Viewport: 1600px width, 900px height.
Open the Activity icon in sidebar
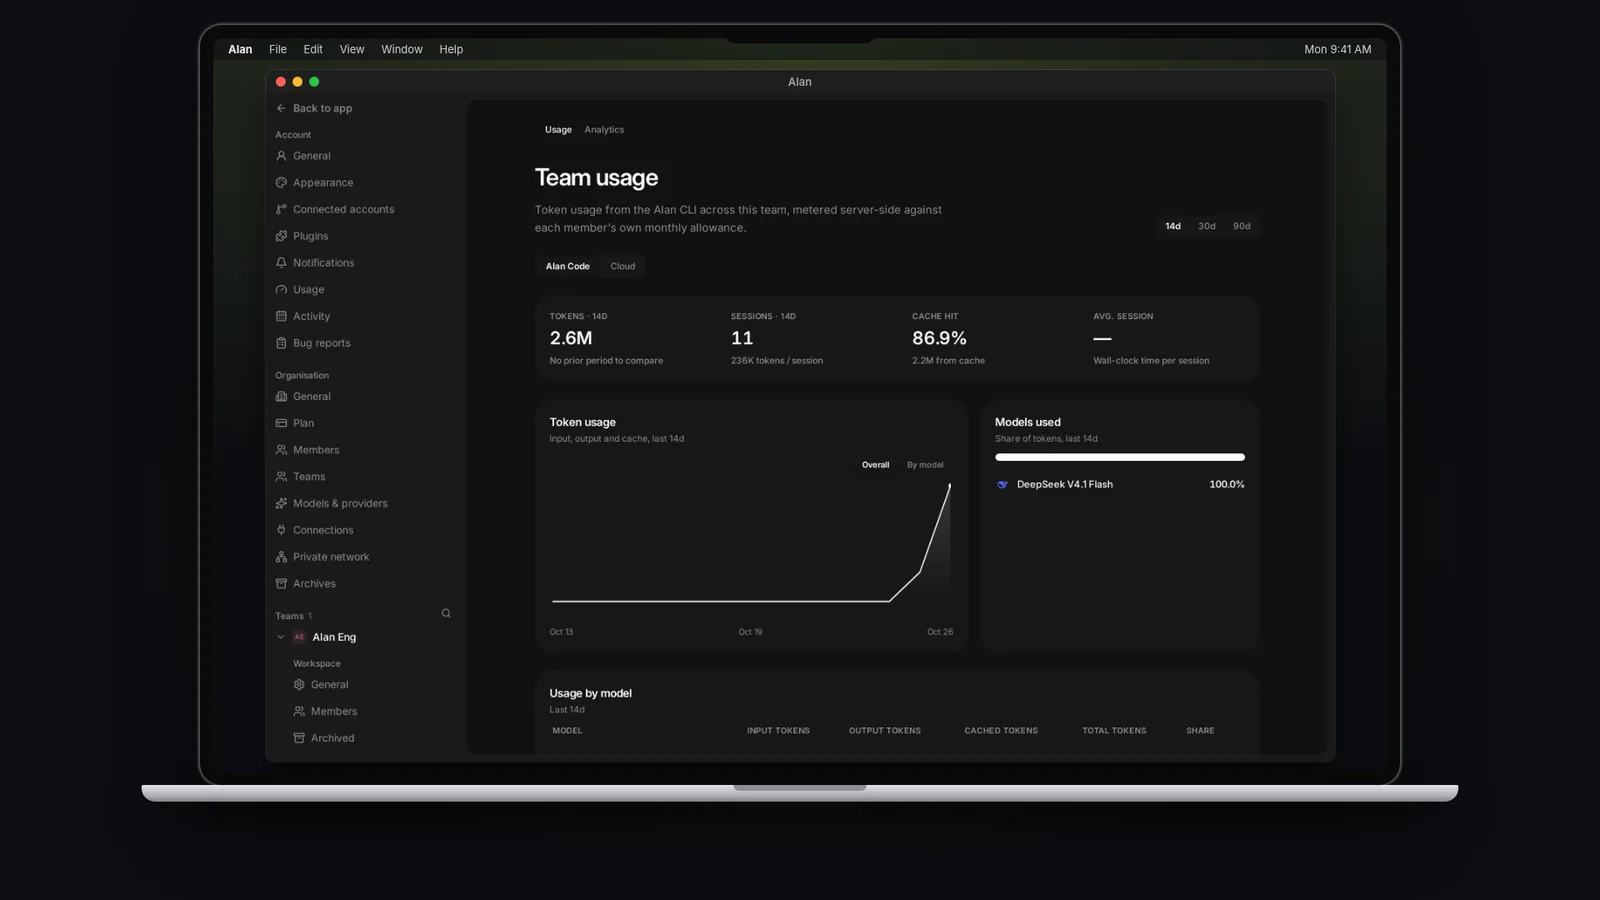[281, 316]
